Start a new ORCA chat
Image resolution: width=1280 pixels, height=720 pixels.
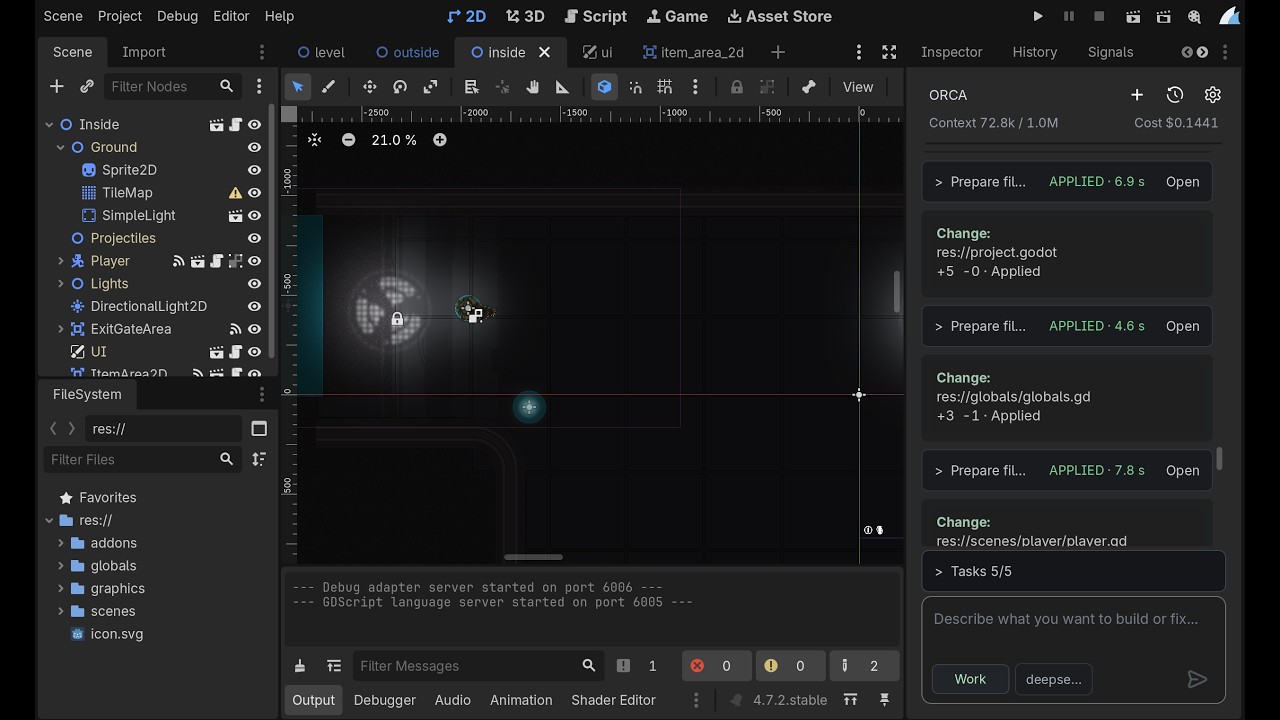point(1137,95)
